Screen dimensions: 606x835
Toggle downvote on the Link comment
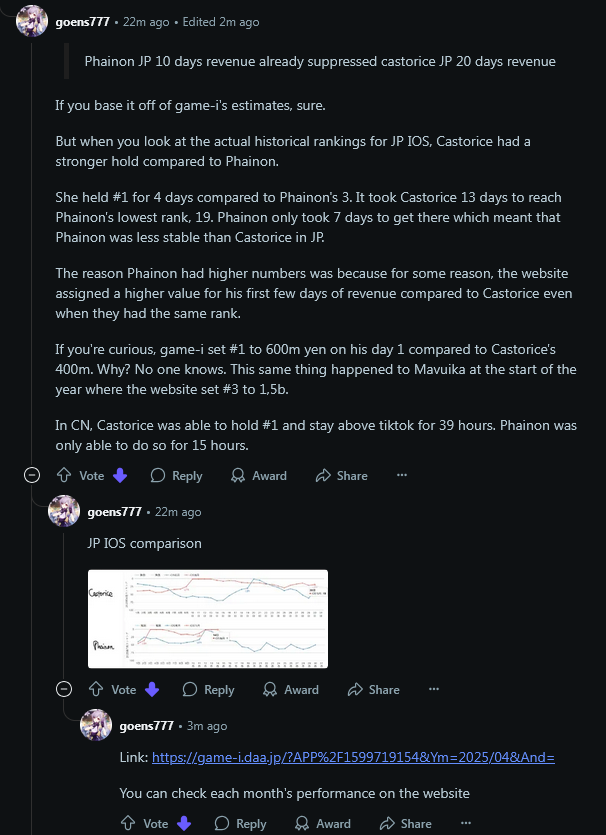[184, 824]
